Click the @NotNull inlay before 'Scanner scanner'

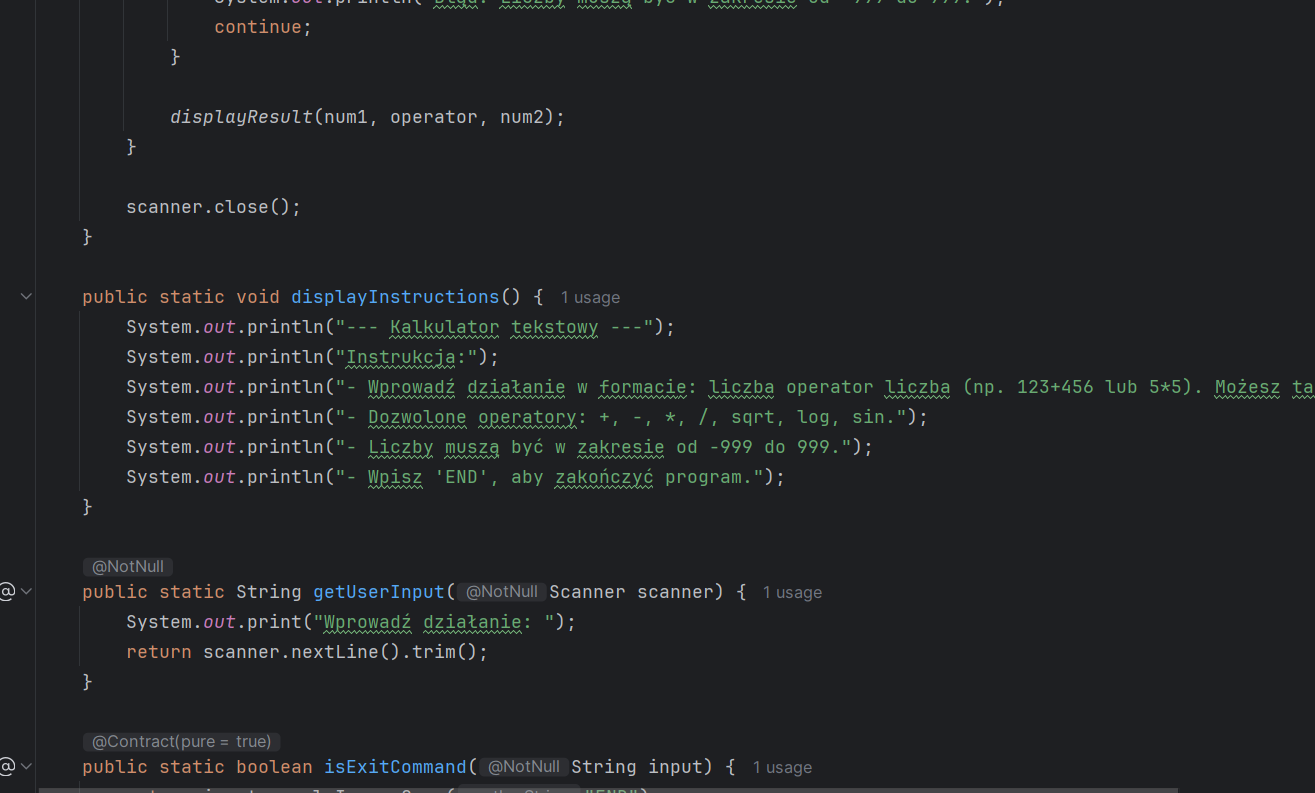[502, 592]
